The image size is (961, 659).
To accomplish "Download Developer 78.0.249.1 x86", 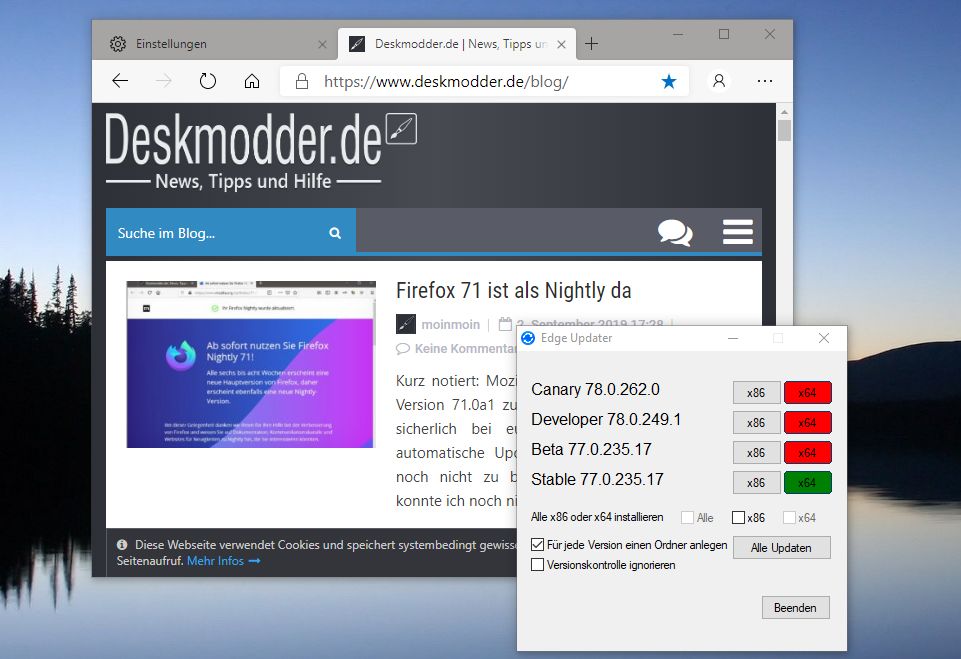I will [x=756, y=423].
